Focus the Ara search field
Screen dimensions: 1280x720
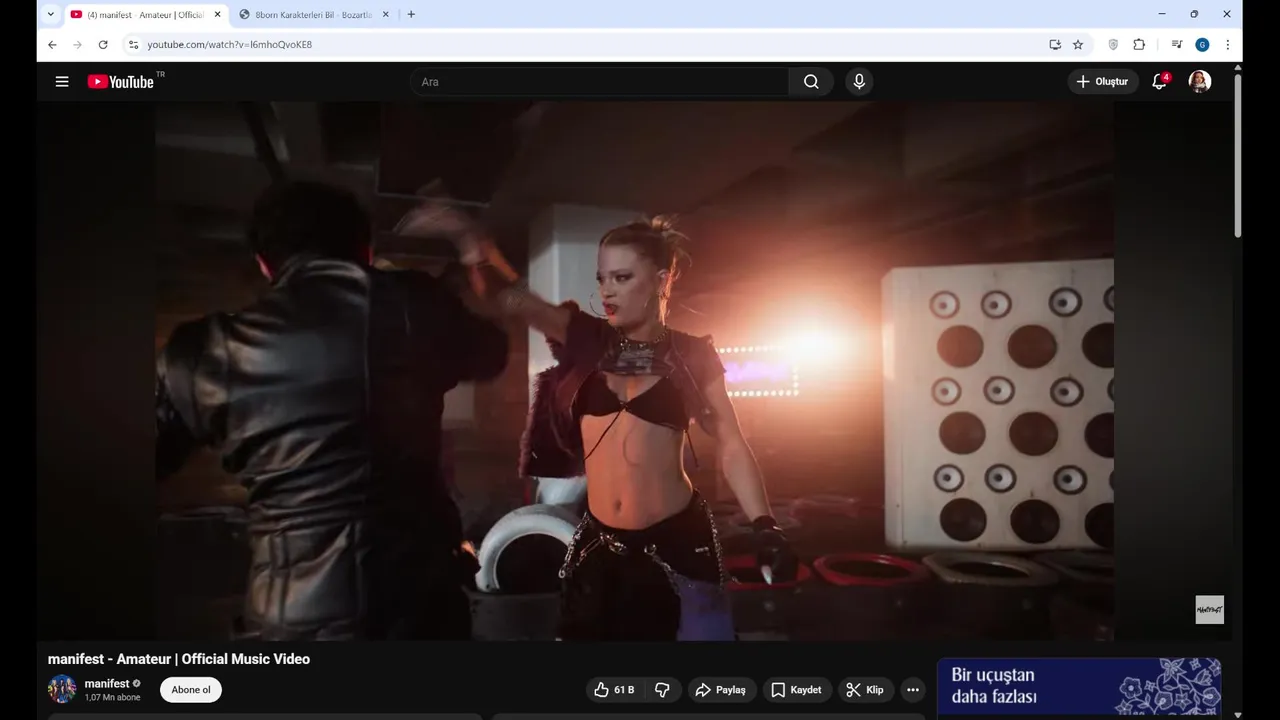coord(600,82)
